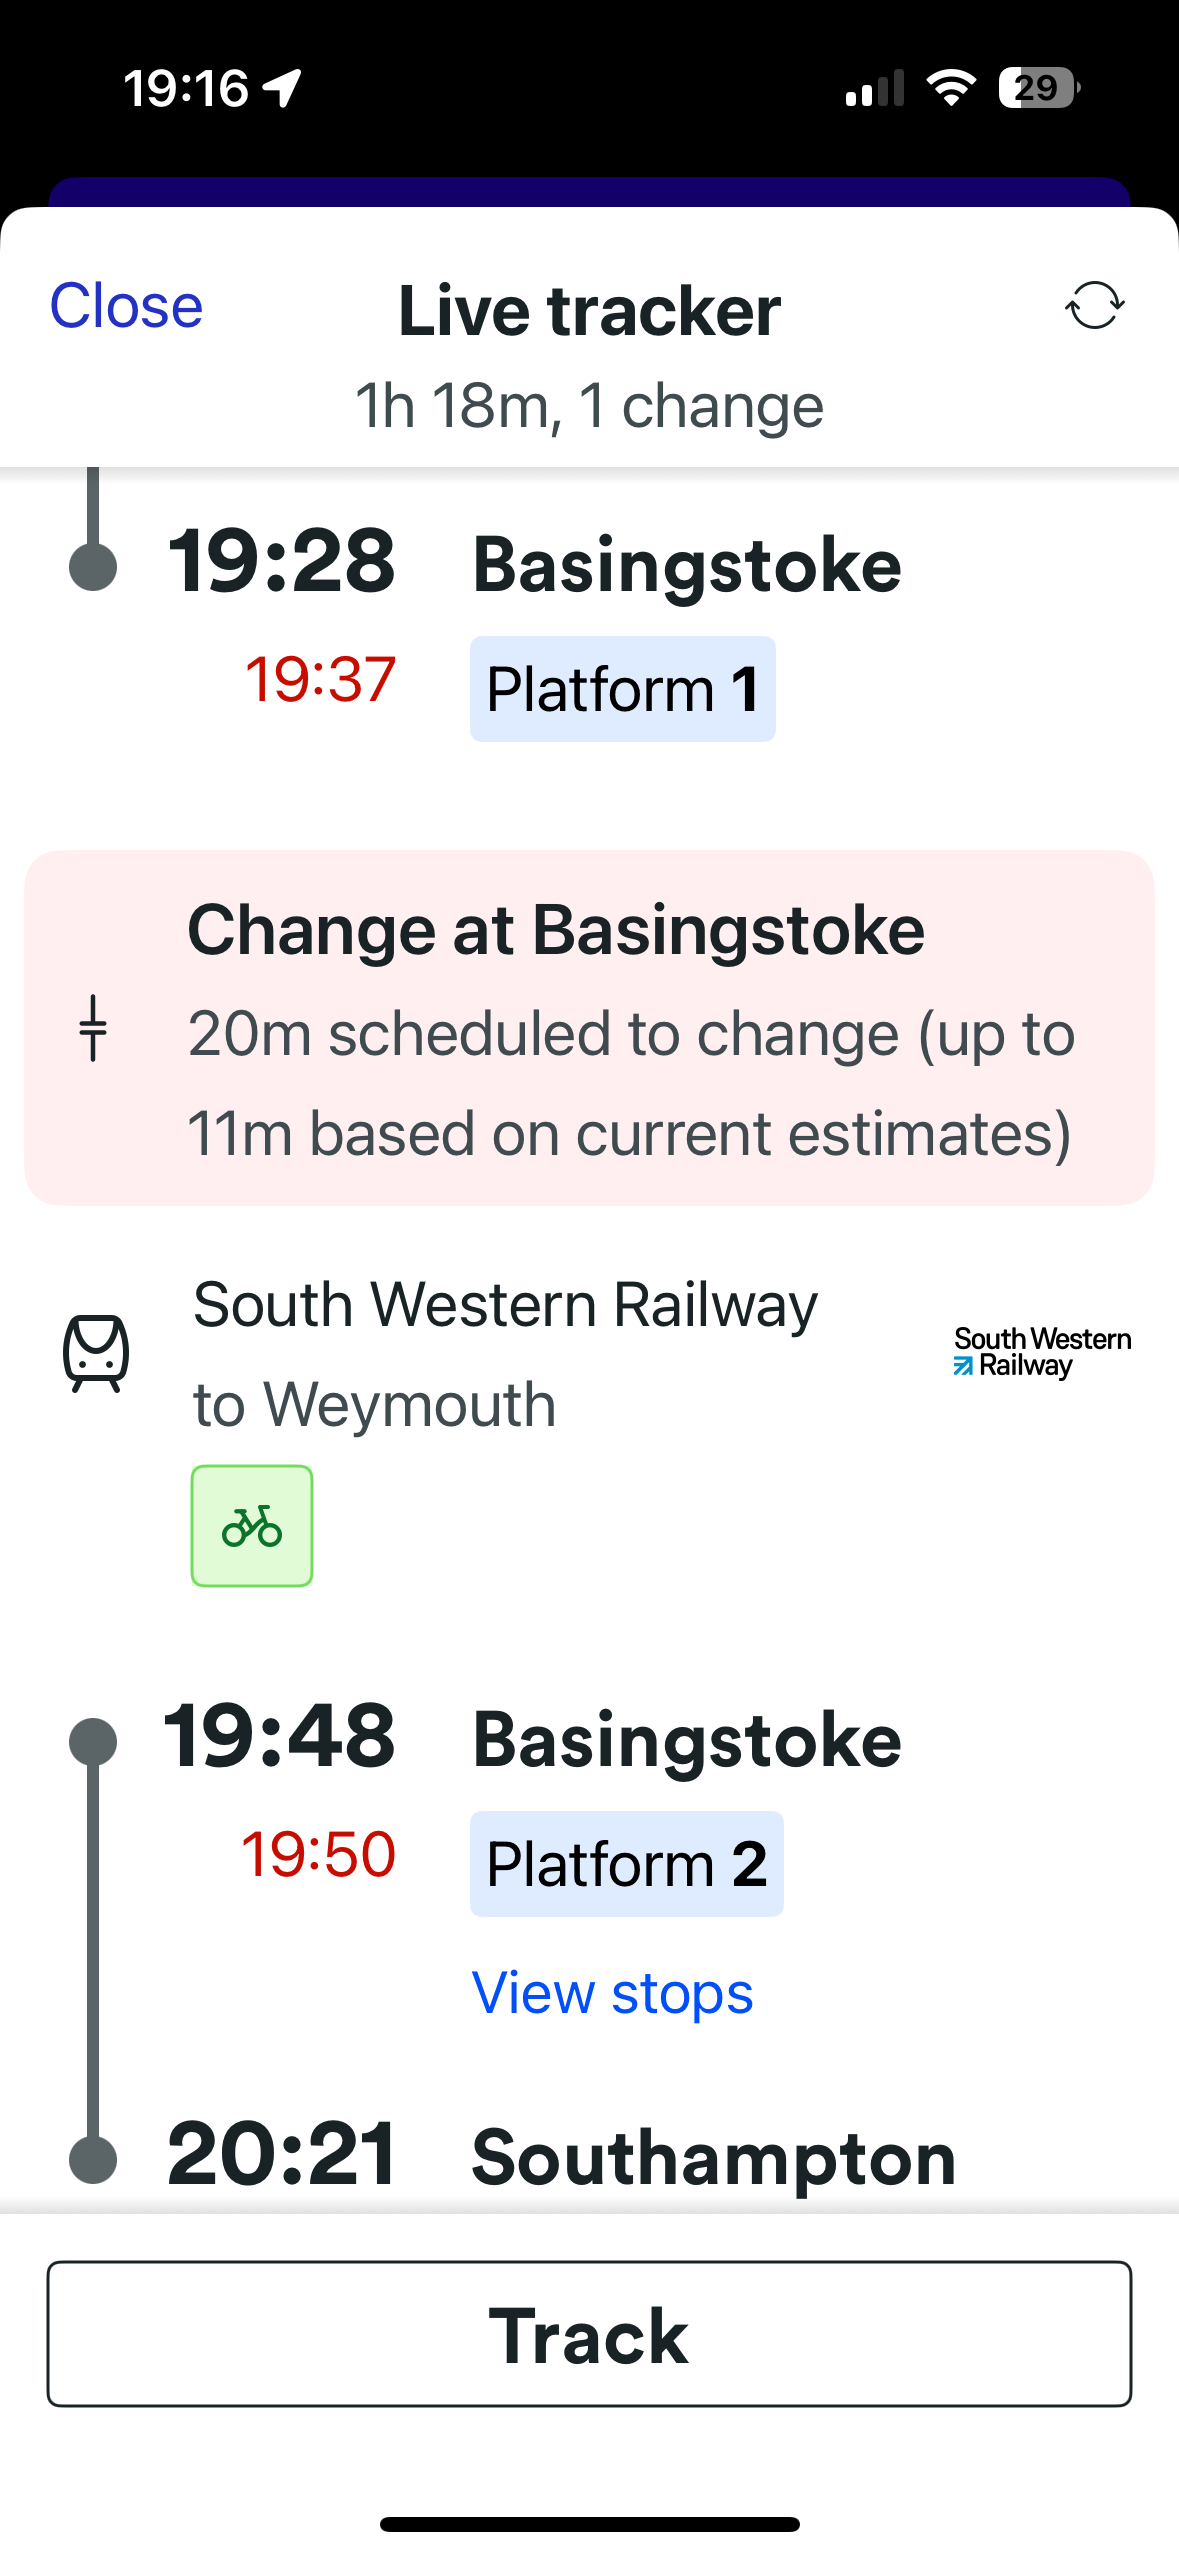Tap the train icon beside South Western Railway
Viewport: 1179px width, 2556px height.
pyautogui.click(x=96, y=1352)
